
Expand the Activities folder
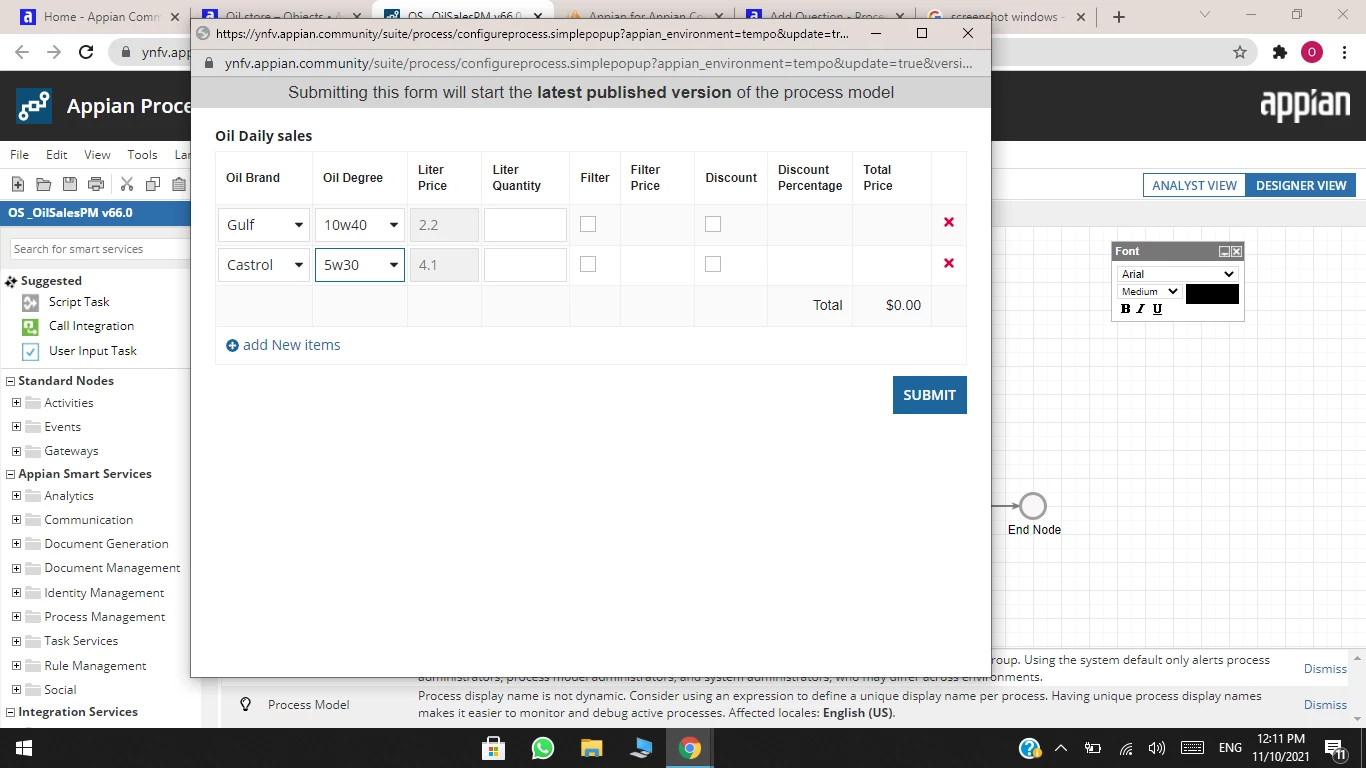pos(16,403)
